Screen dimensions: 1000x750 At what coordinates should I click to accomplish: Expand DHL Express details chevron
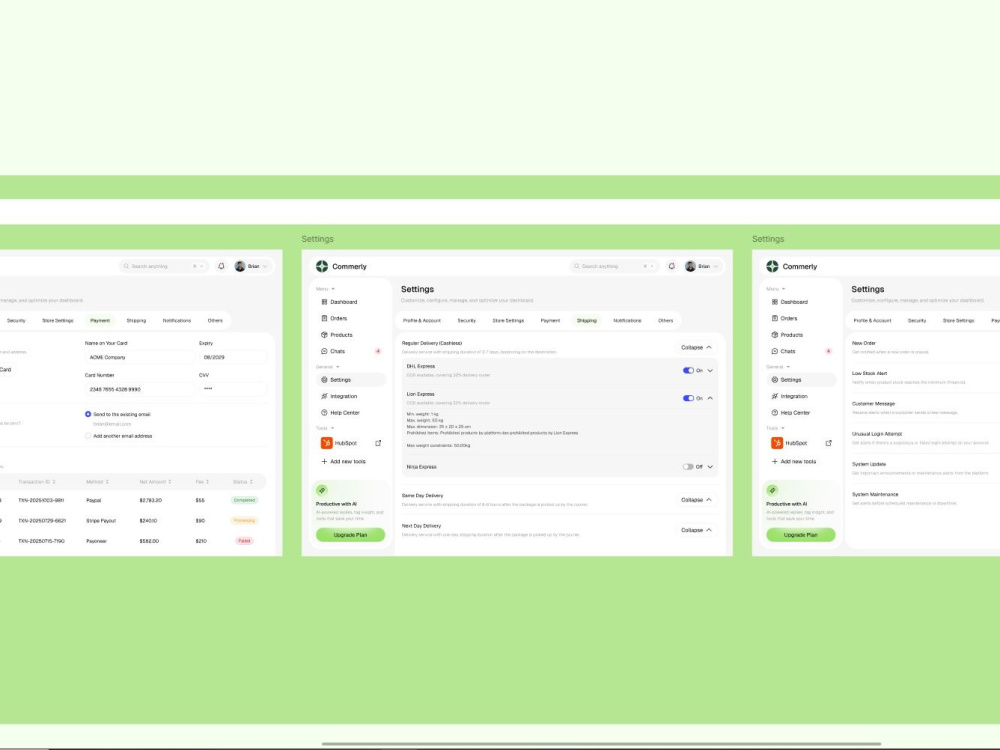pyautogui.click(x=710, y=370)
